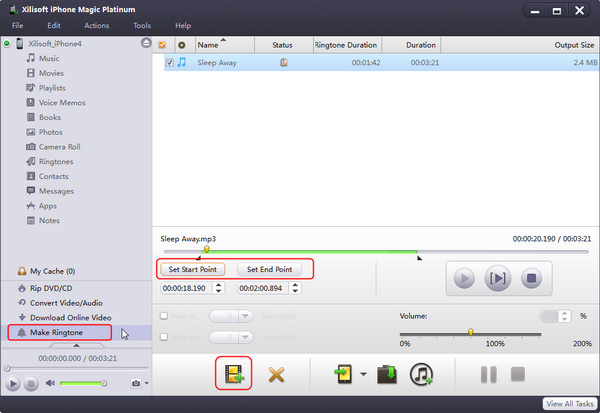Click the add file film-strip icon

[234, 375]
